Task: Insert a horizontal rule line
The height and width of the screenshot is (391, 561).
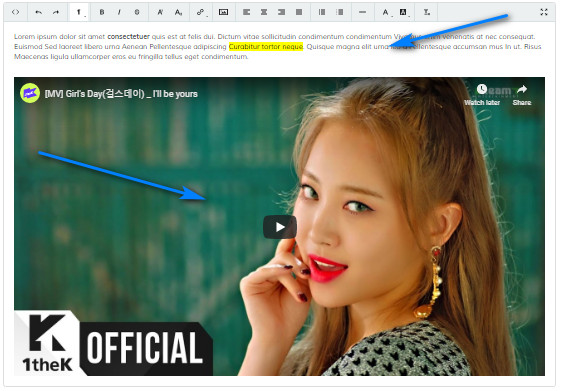Action: 362,12
